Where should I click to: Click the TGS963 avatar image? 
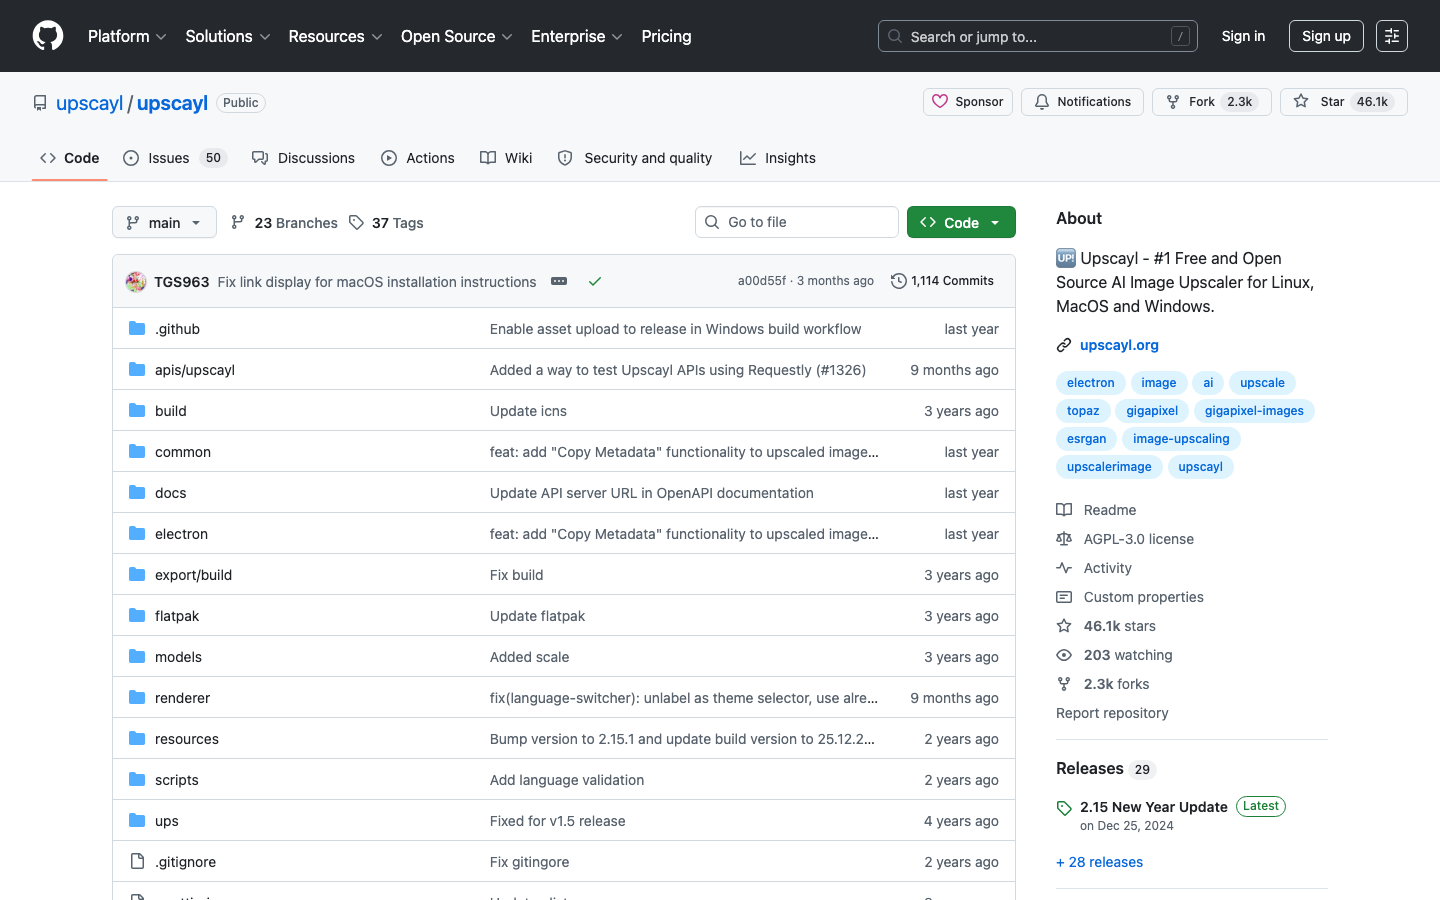click(x=136, y=282)
